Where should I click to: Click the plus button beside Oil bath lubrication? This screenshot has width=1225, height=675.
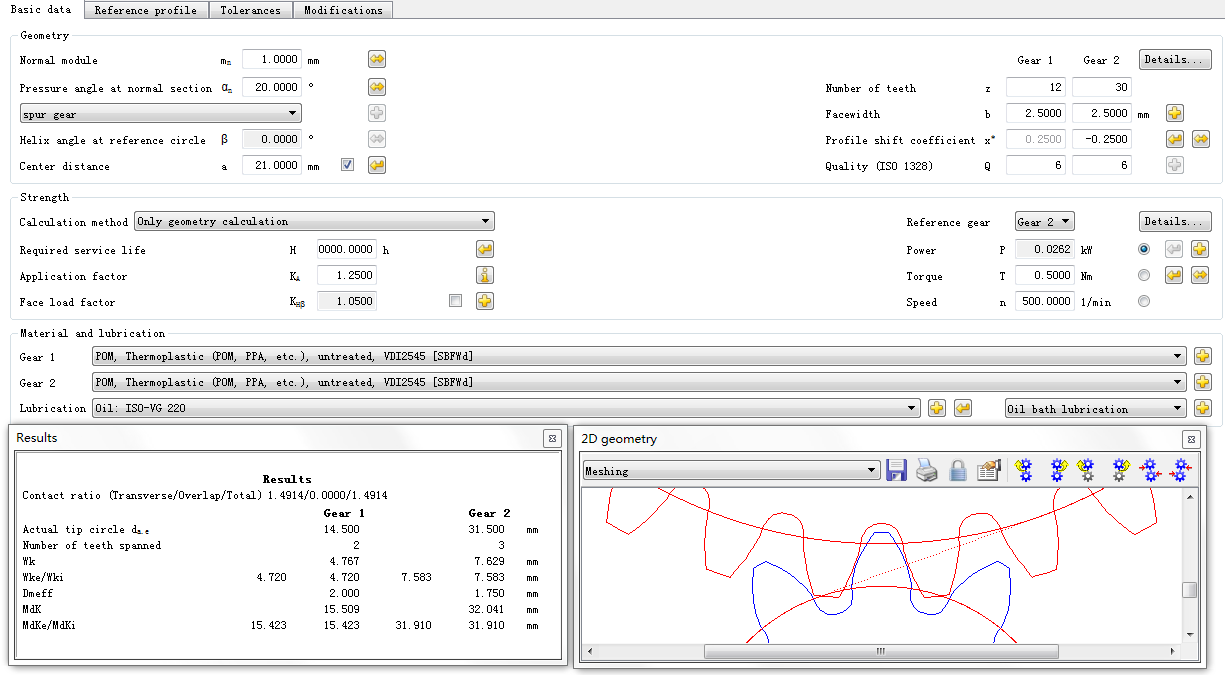[x=1203, y=408]
